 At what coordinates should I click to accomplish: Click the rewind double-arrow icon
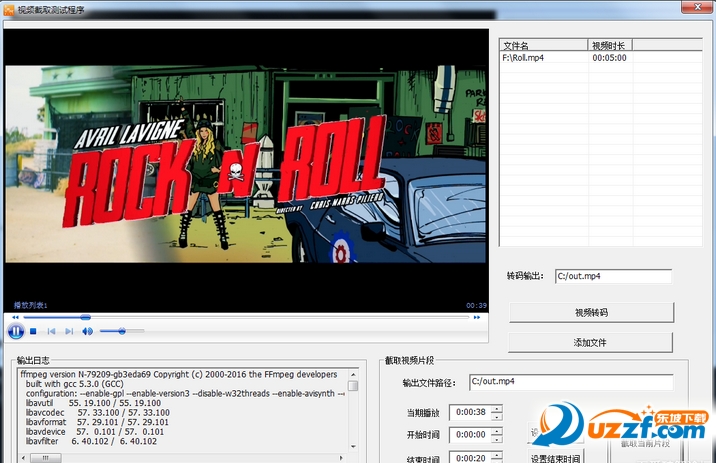(16, 317)
